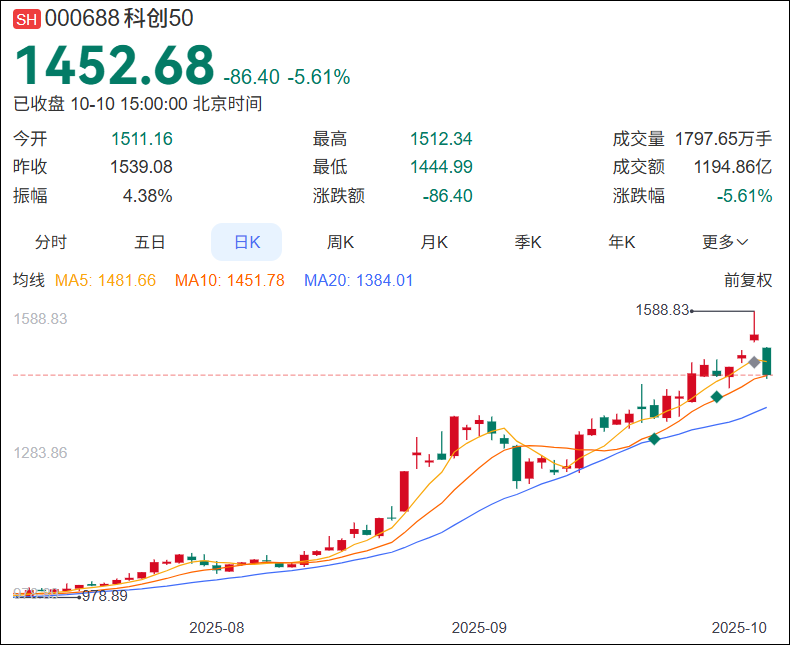Switch to the 五日 five-day tab
The height and width of the screenshot is (645, 790).
click(x=150, y=242)
